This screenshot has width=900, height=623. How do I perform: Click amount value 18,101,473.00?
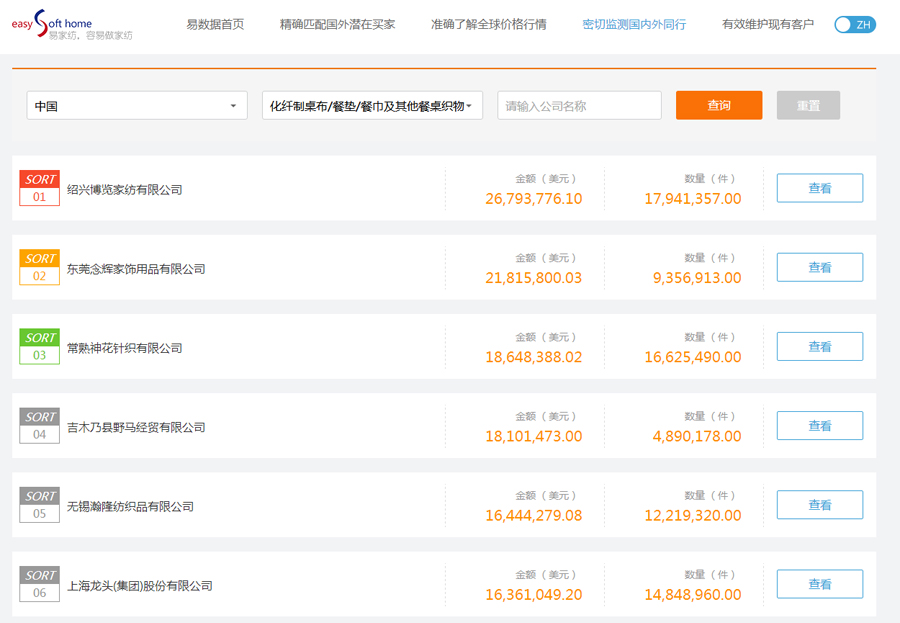click(x=534, y=436)
